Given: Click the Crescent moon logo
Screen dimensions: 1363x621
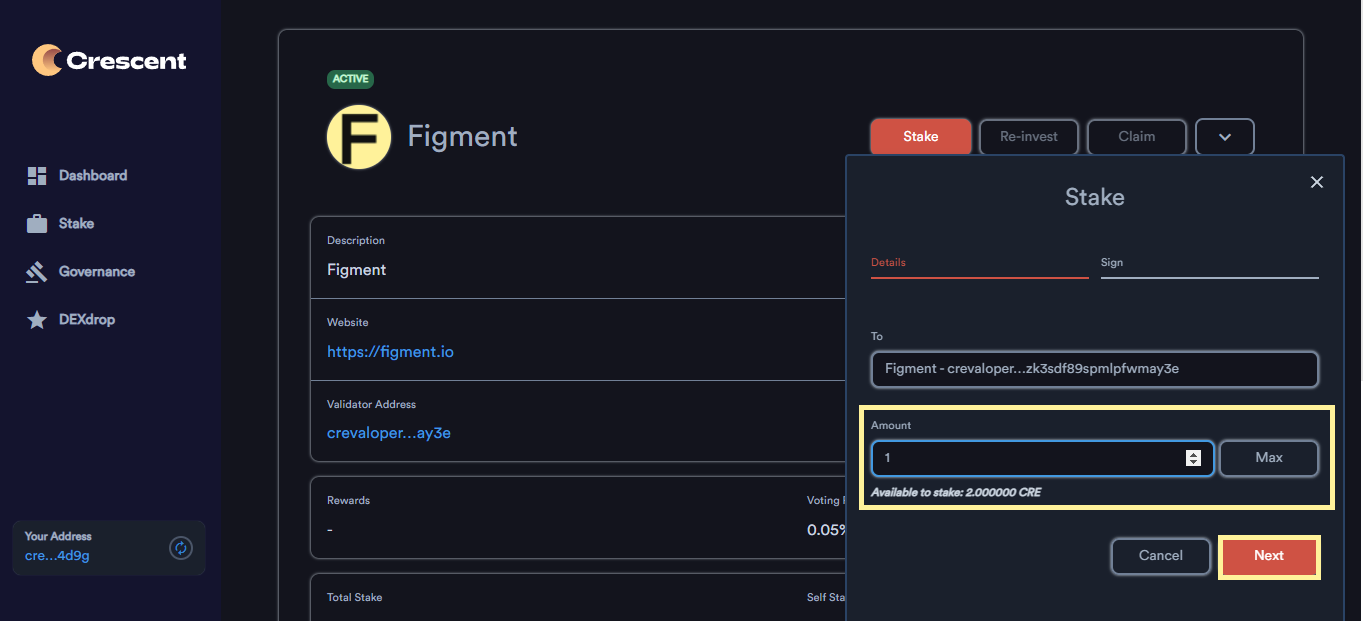Looking at the screenshot, I should point(47,60).
